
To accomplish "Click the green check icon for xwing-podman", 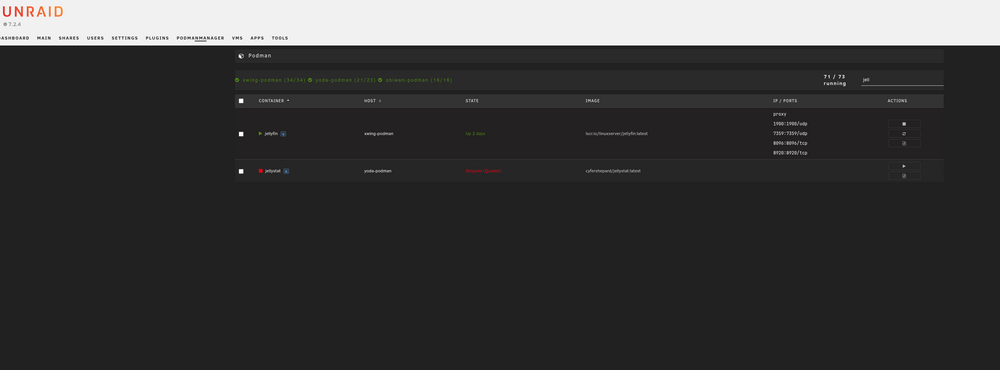I will tap(237, 80).
